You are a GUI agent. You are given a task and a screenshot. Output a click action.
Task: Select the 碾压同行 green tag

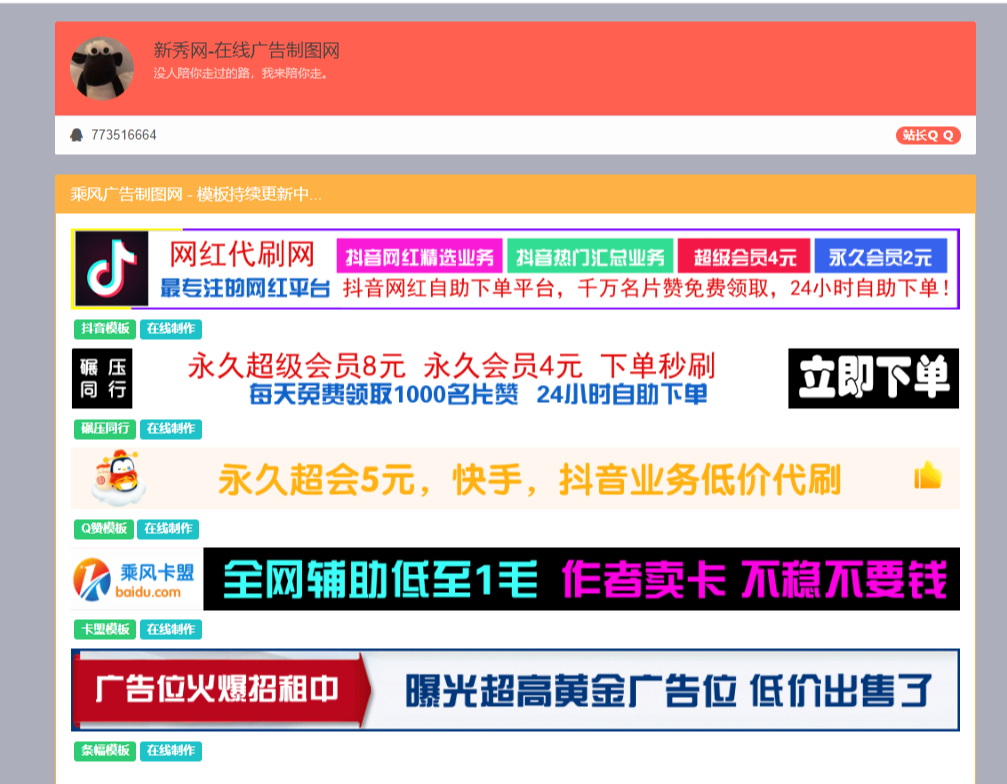pos(105,429)
